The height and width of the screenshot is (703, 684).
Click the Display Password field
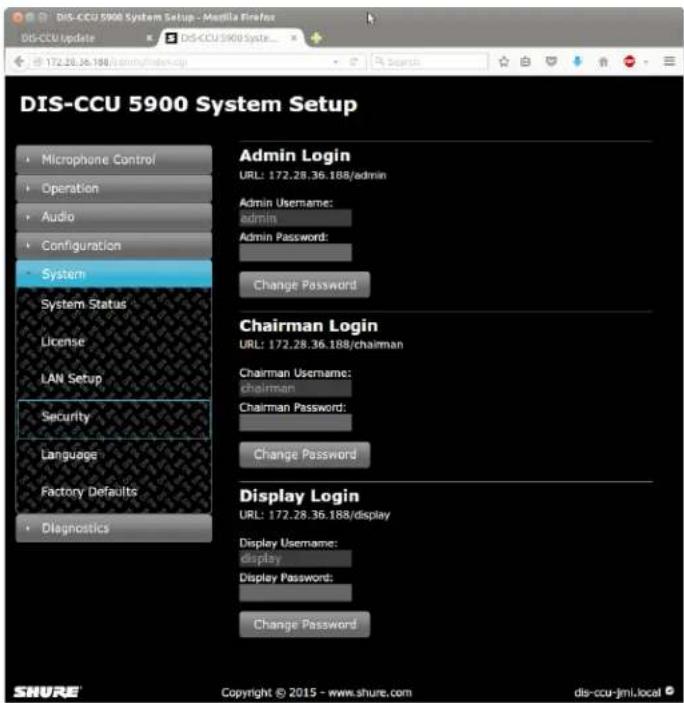tap(295, 593)
